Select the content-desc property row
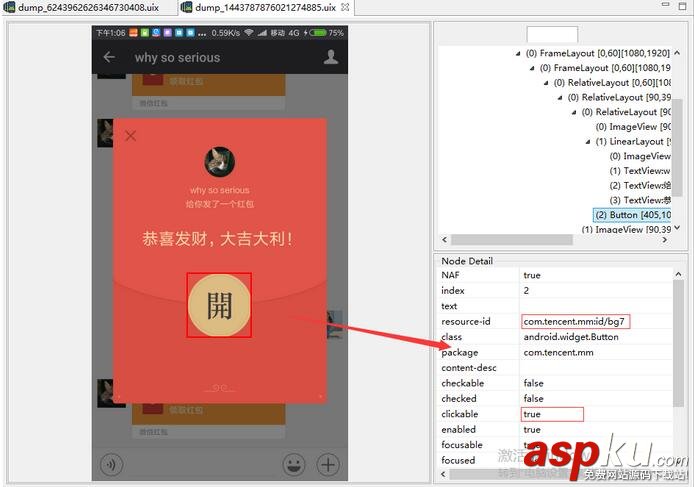Viewport: 694px width, 487px height. point(555,367)
